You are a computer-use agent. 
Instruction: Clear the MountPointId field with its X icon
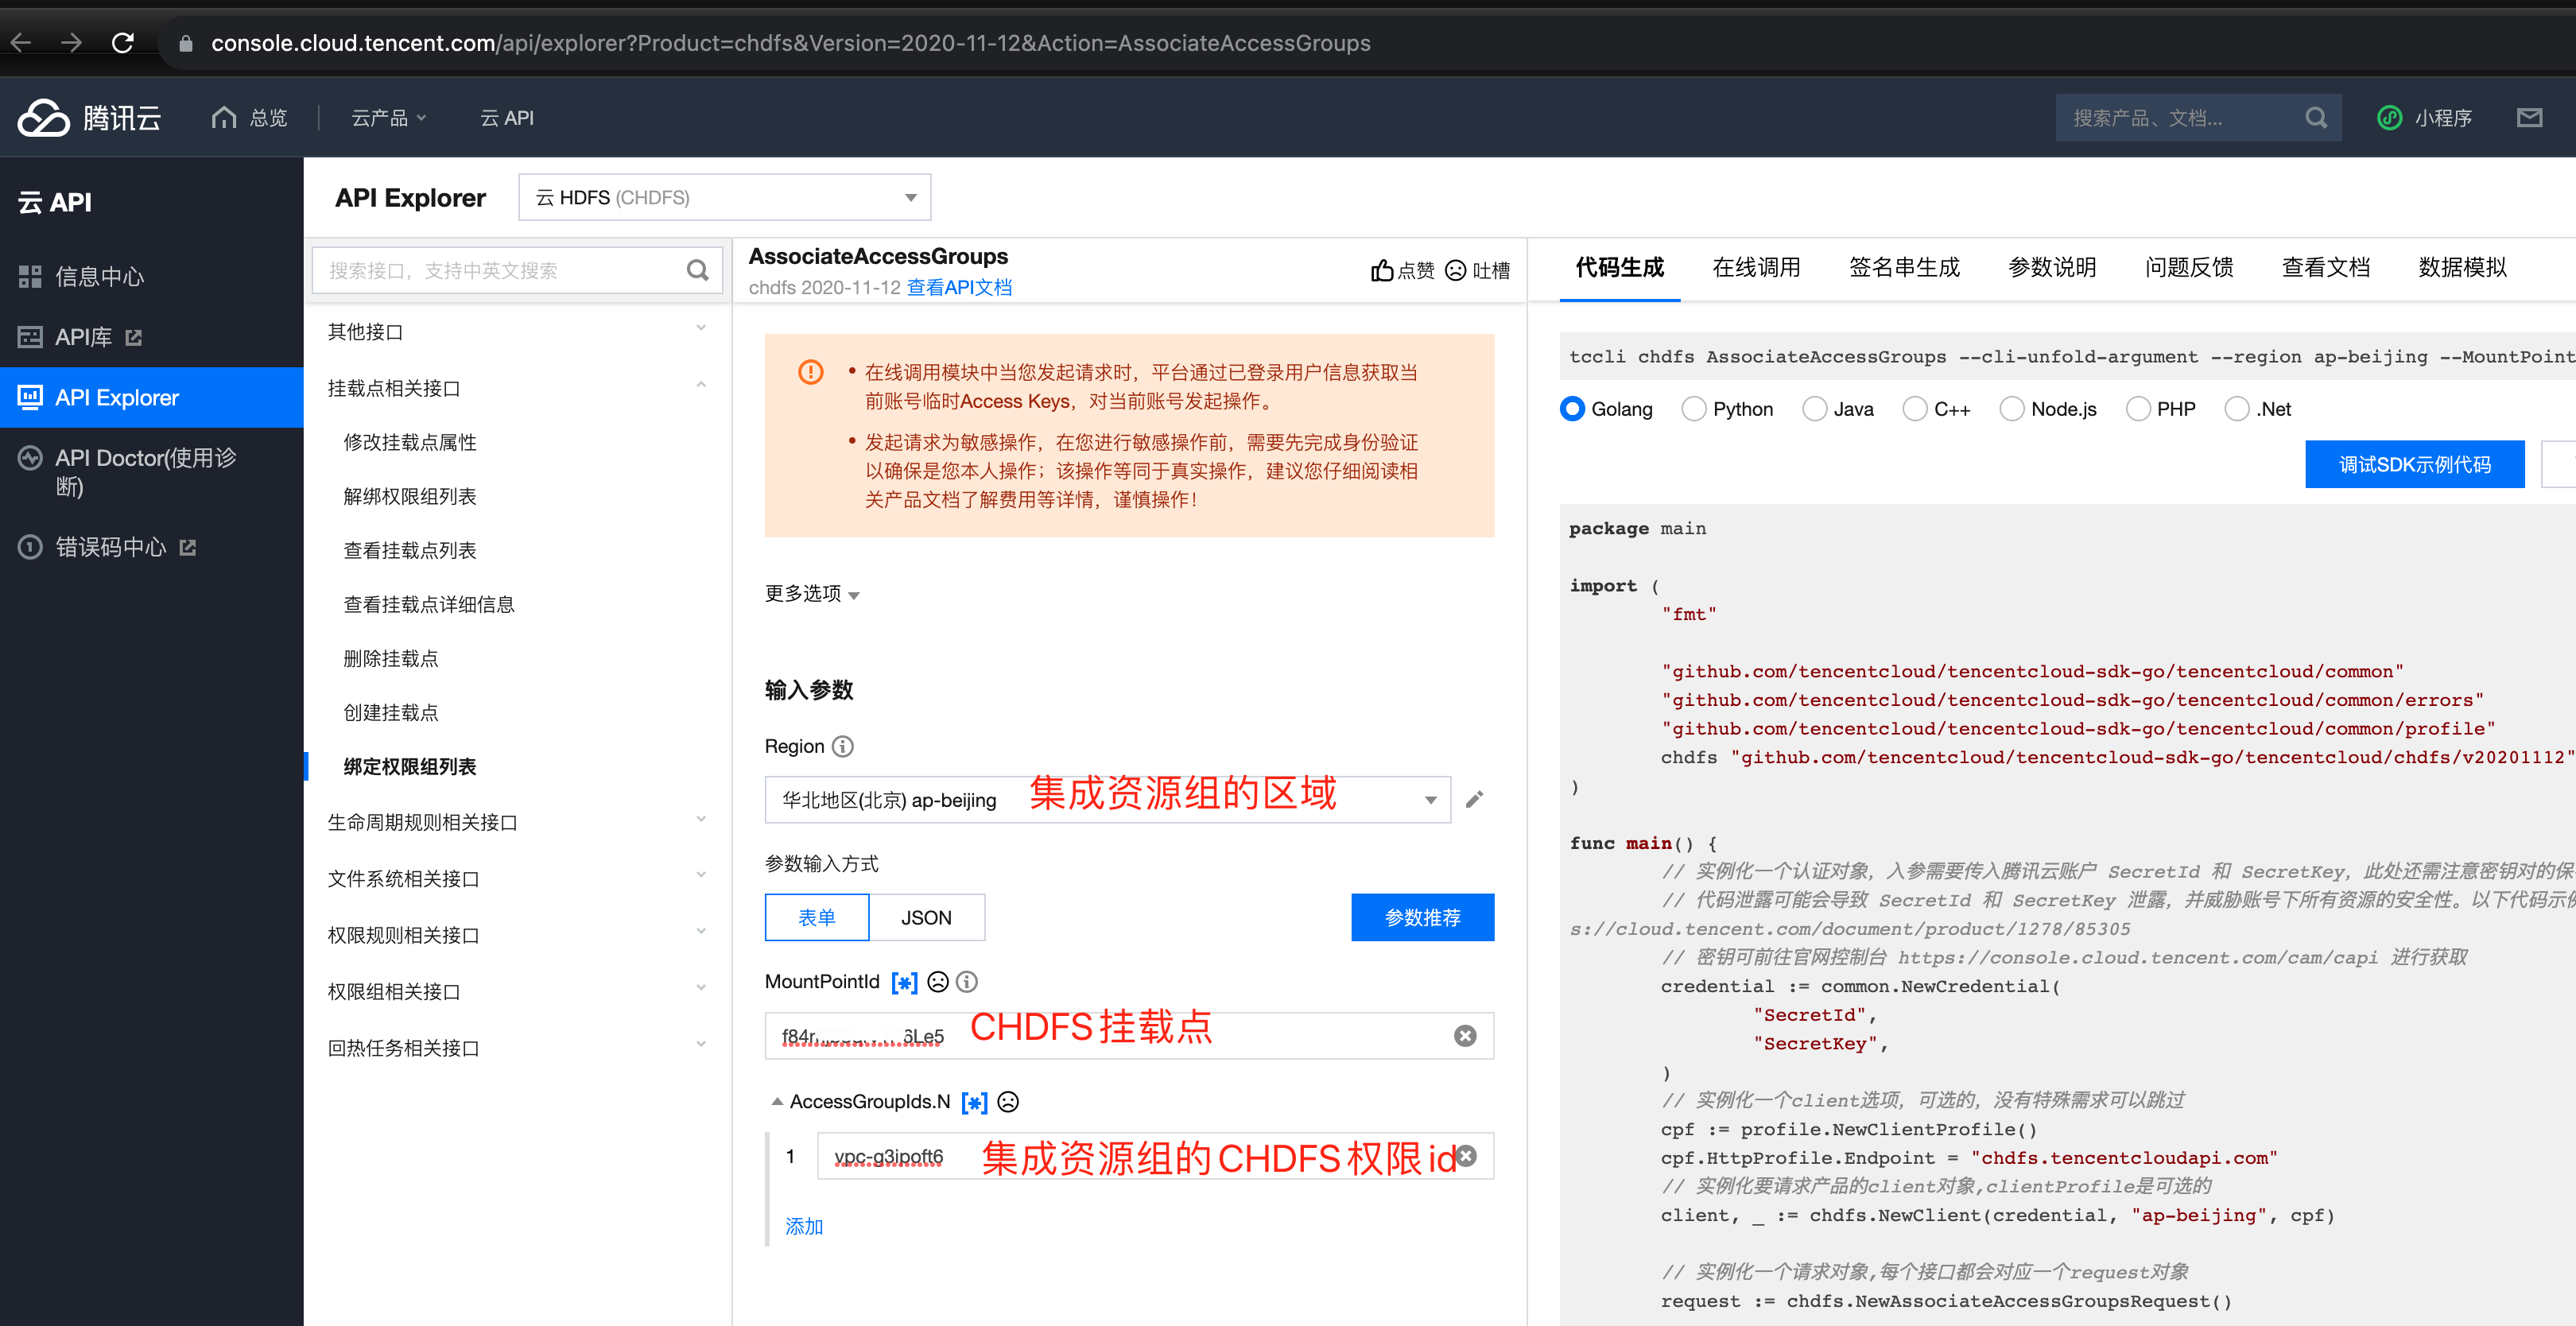point(1465,1036)
